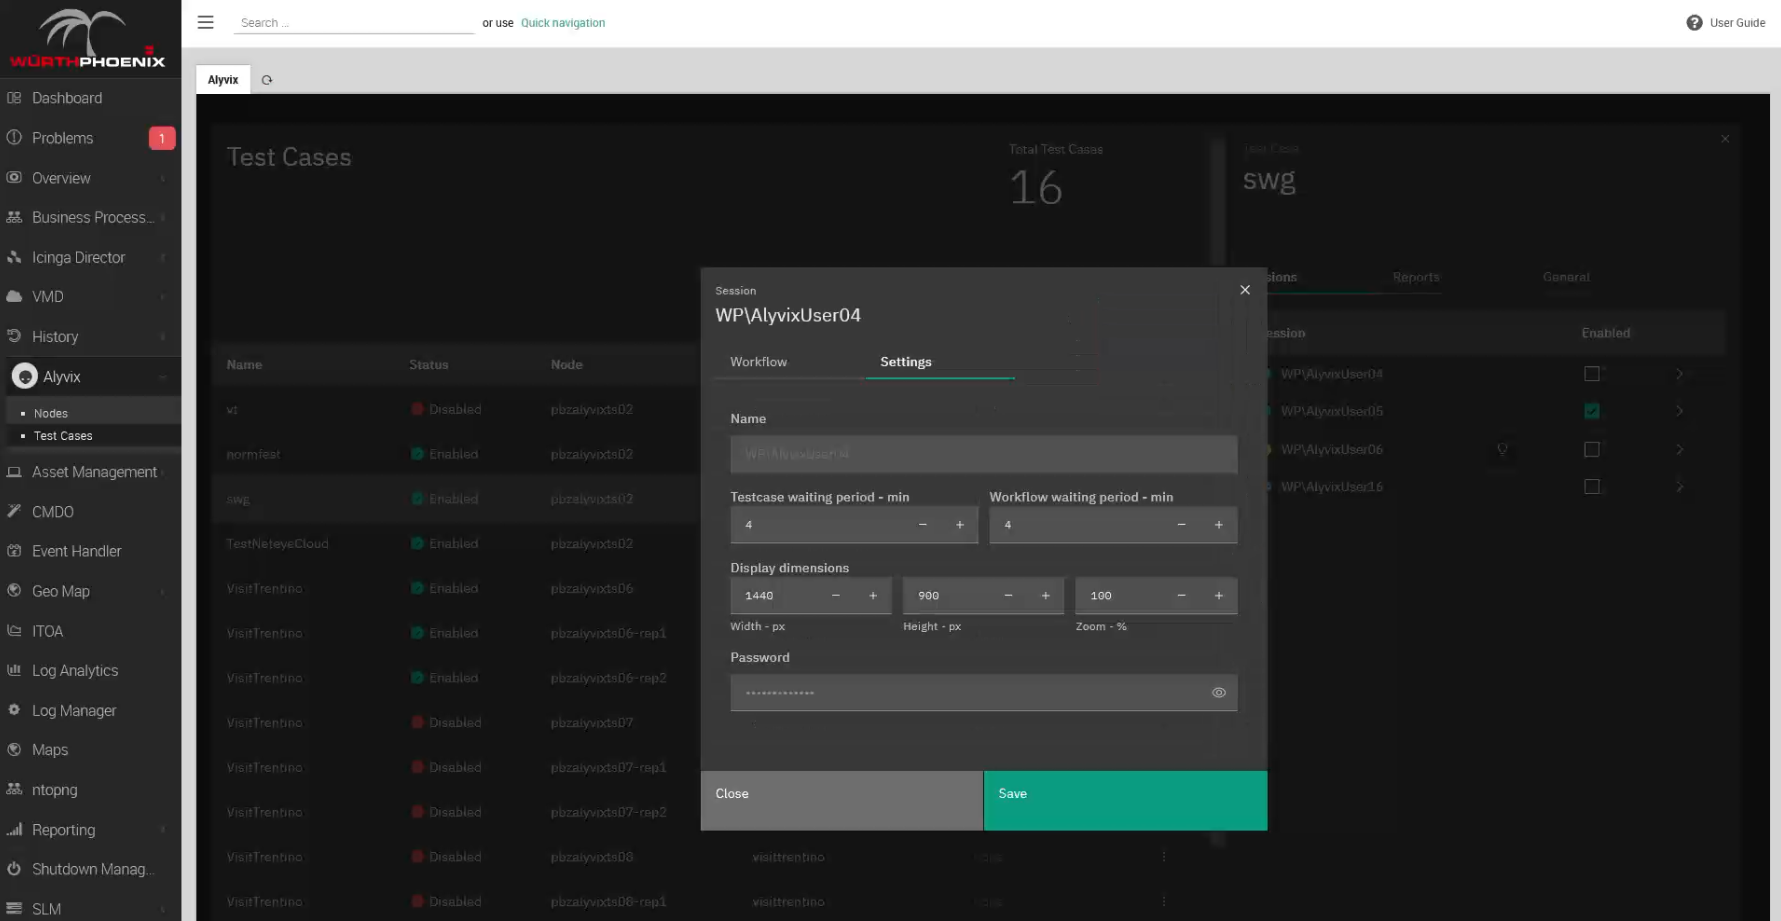Click the Würth Phoenix logo
The image size is (1781, 921).
pos(88,39)
